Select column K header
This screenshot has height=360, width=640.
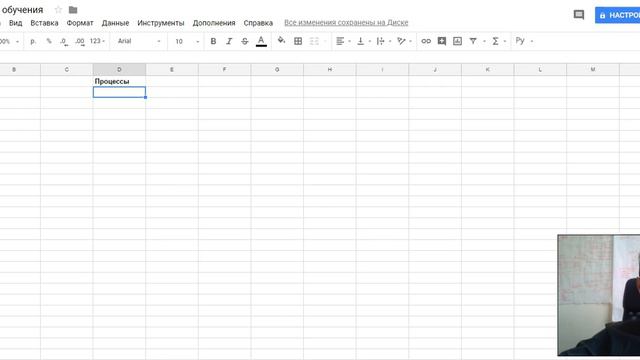point(487,69)
